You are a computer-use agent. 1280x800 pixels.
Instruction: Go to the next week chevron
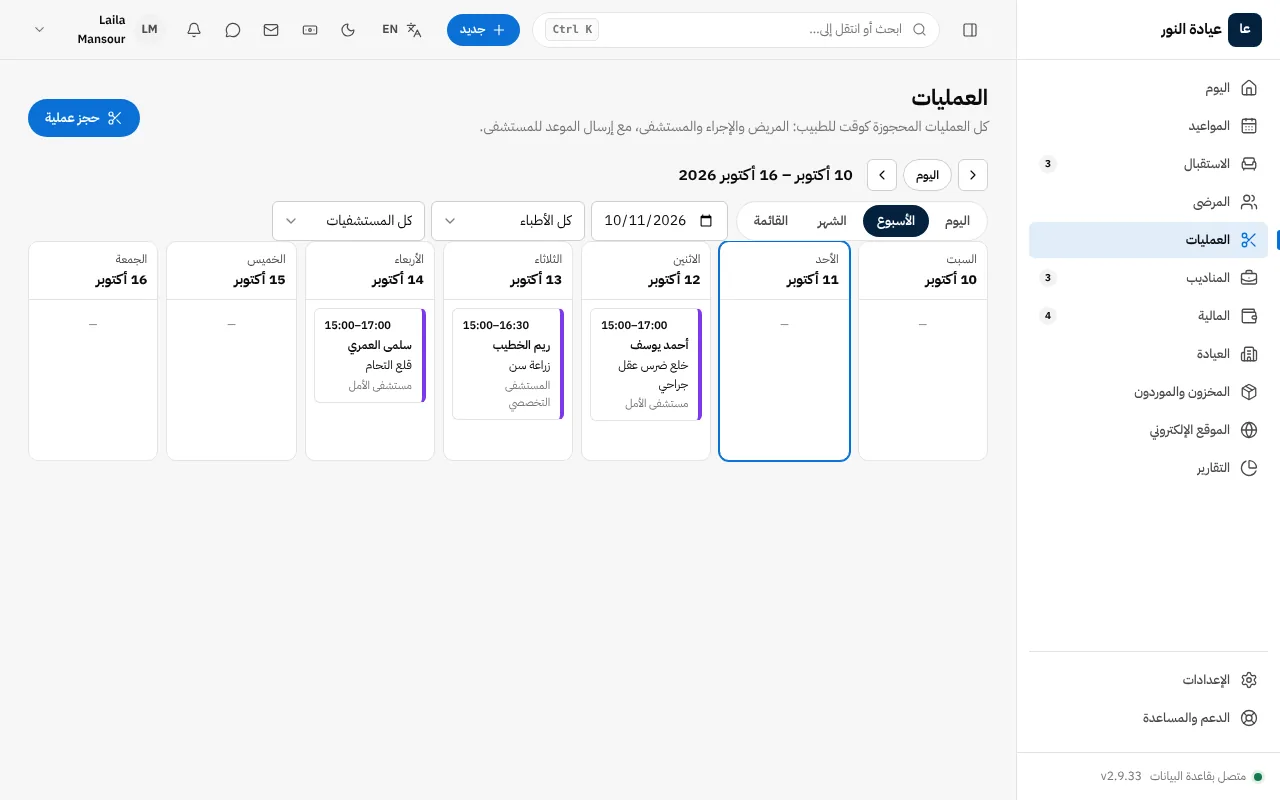(x=882, y=175)
